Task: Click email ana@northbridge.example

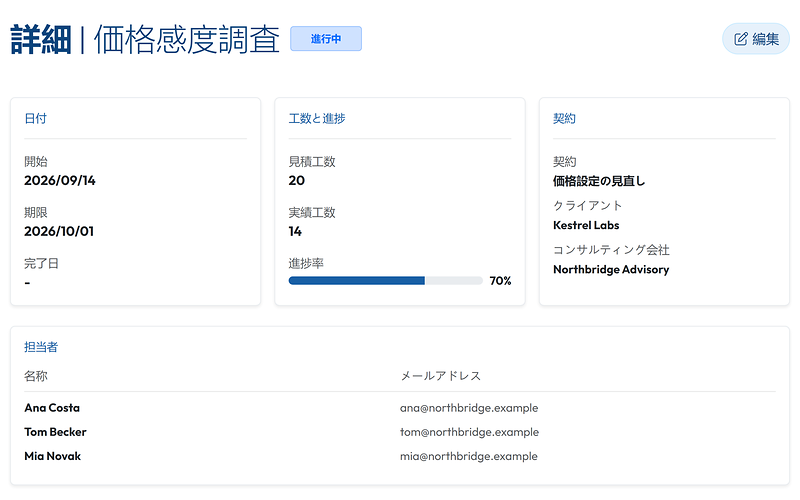Action: (469, 408)
